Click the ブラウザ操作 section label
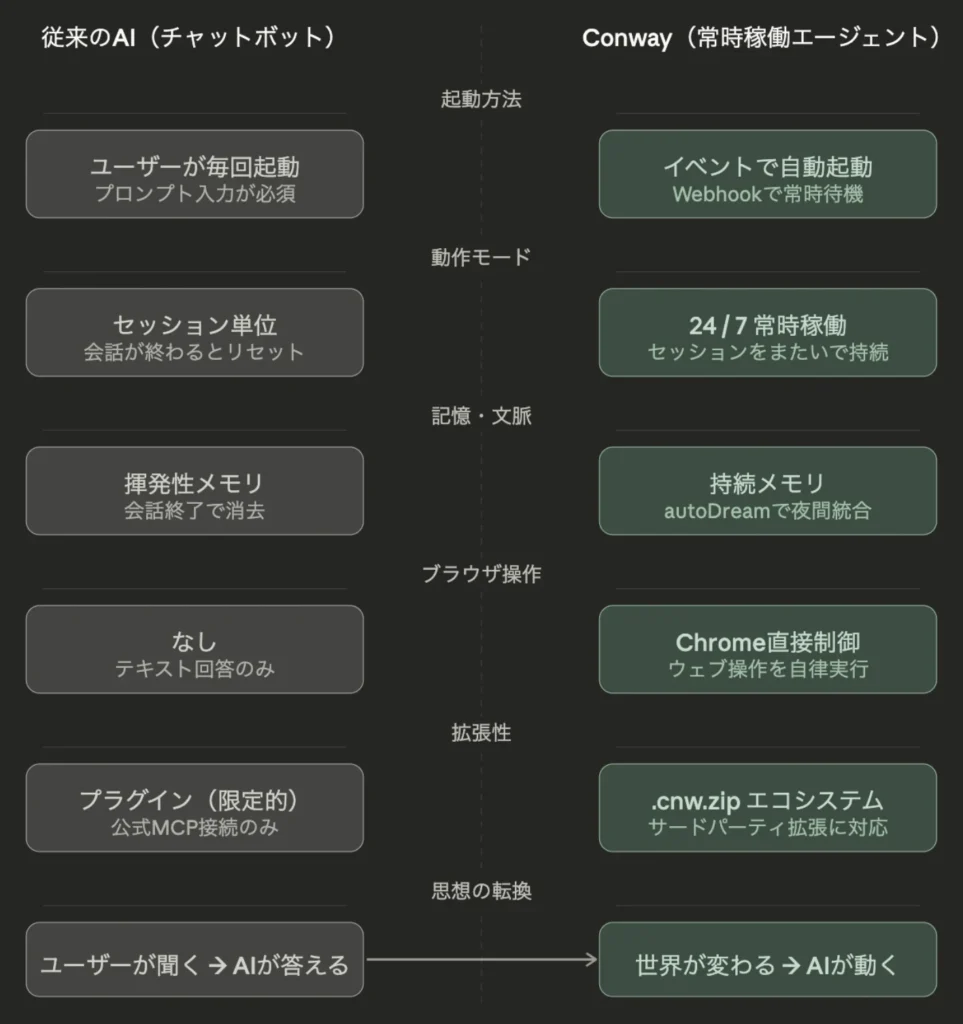The width and height of the screenshot is (963, 1024). [481, 574]
